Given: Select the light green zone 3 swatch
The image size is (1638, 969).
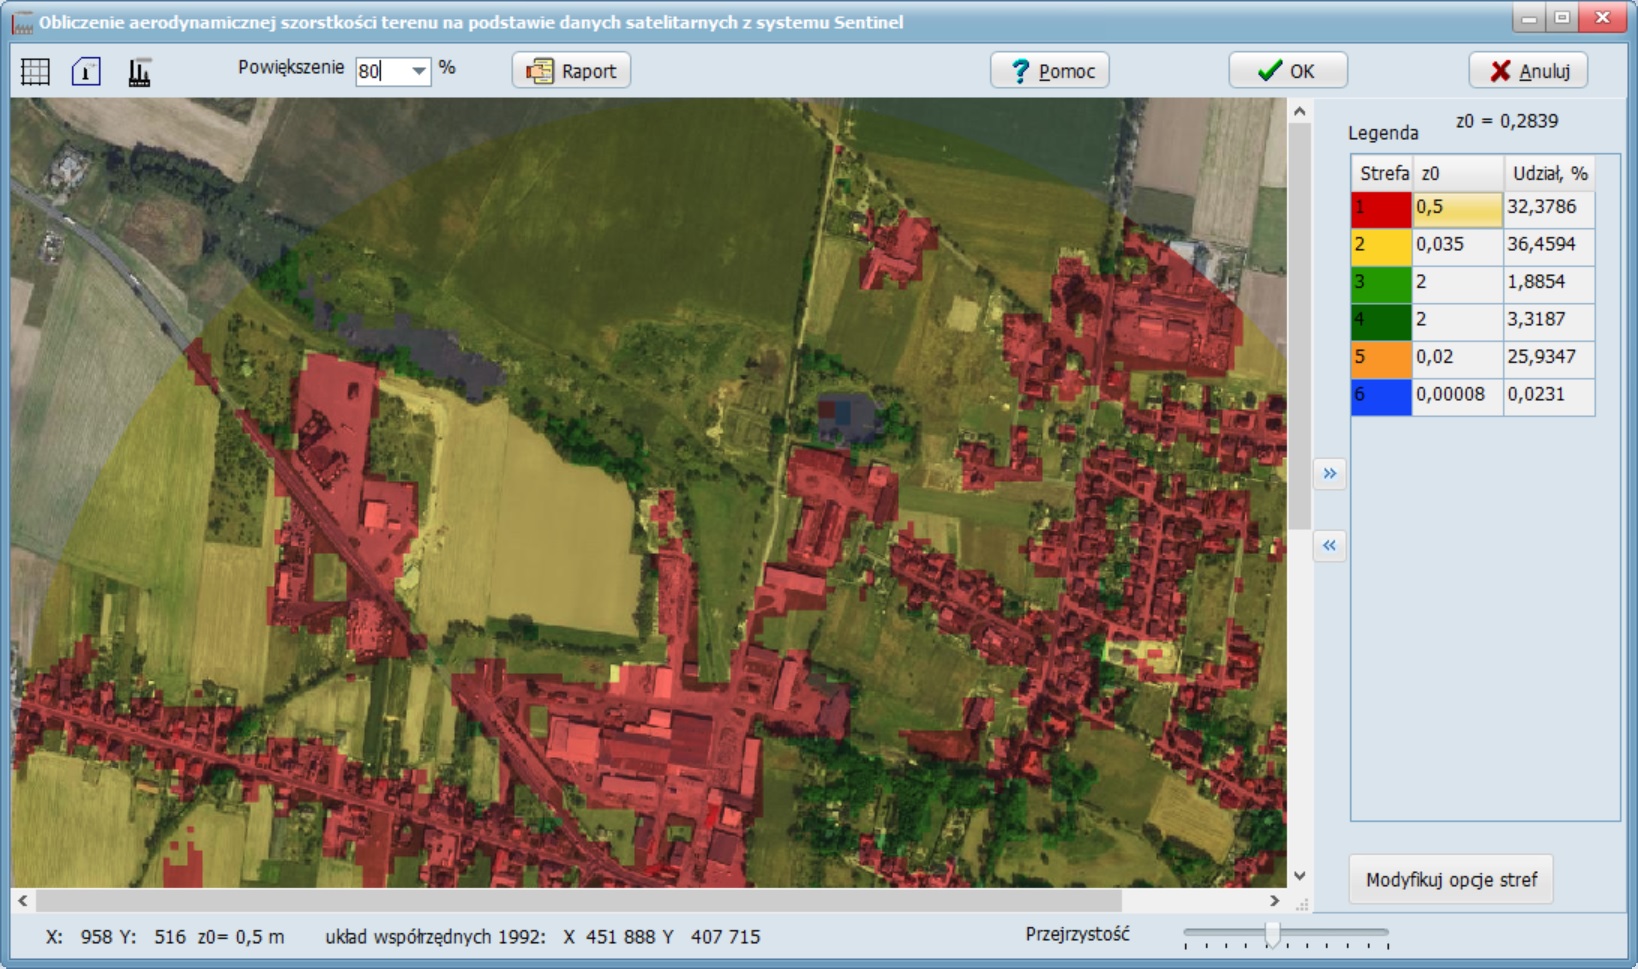Looking at the screenshot, I should [1381, 283].
